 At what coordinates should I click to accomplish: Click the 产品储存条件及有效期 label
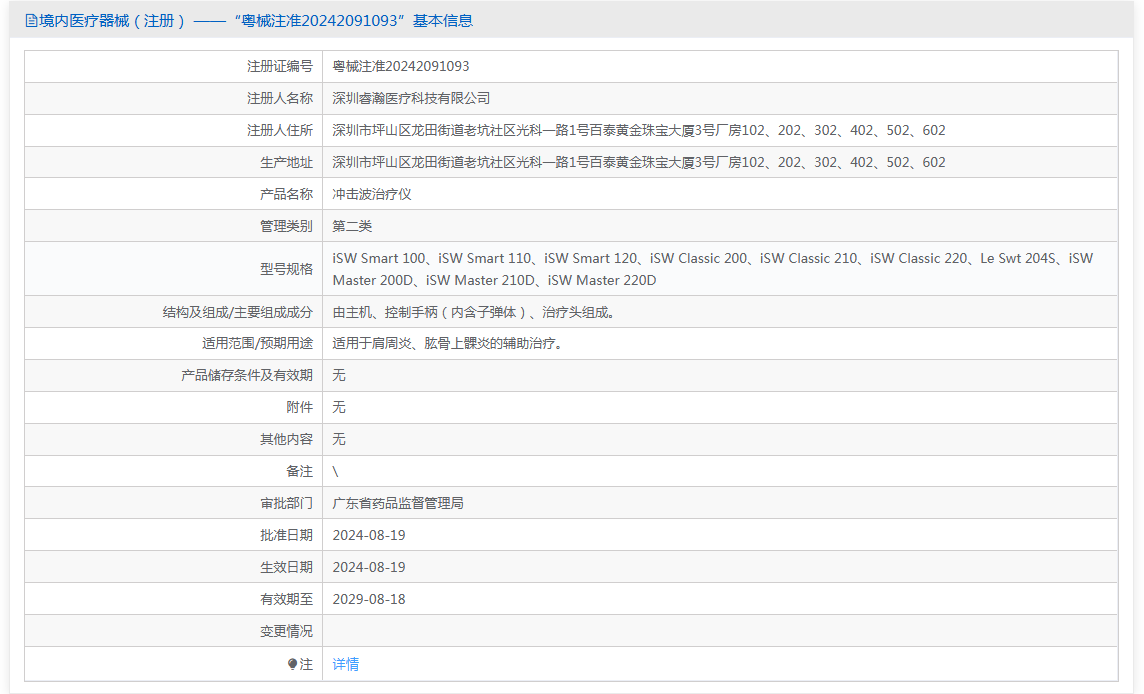(247, 376)
